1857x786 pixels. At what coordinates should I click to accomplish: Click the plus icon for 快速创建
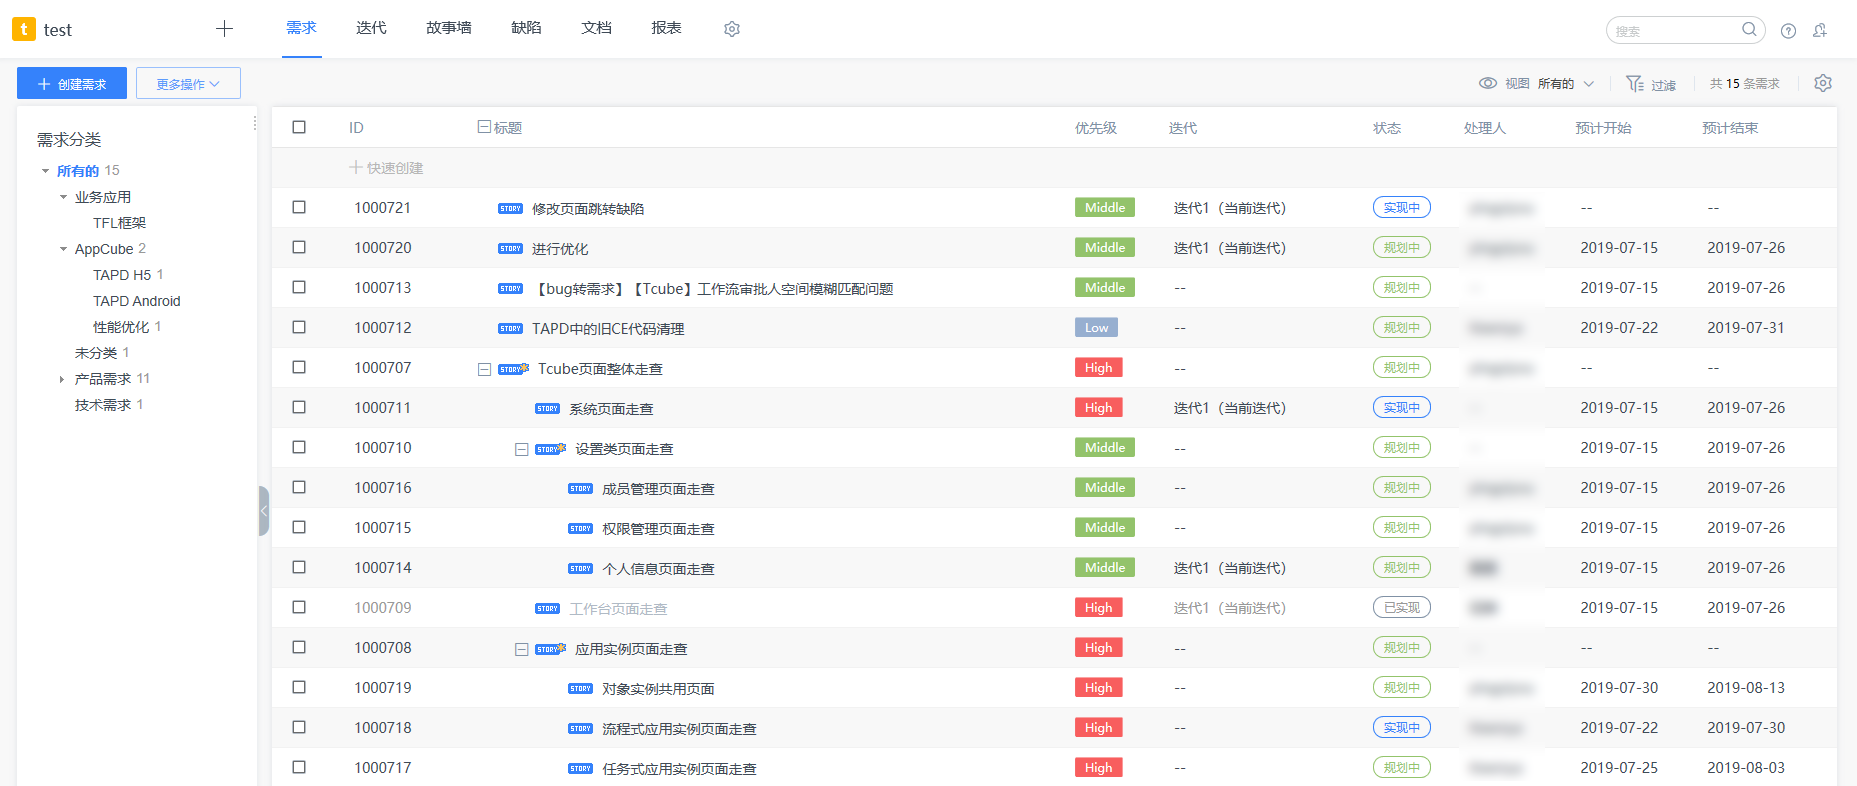tap(355, 167)
